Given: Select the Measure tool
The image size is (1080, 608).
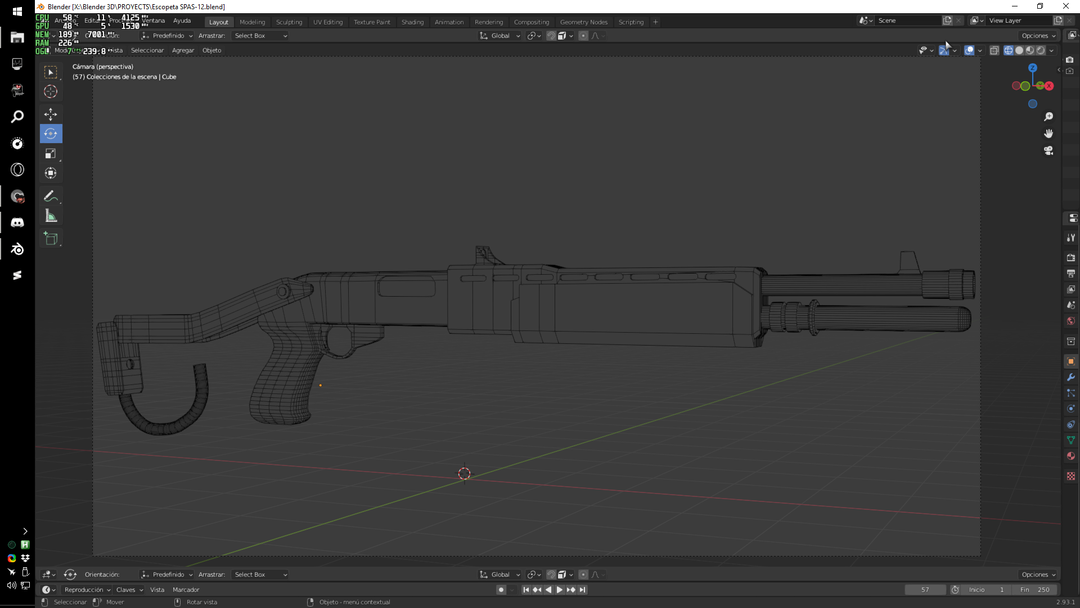Looking at the screenshot, I should pyautogui.click(x=50, y=214).
